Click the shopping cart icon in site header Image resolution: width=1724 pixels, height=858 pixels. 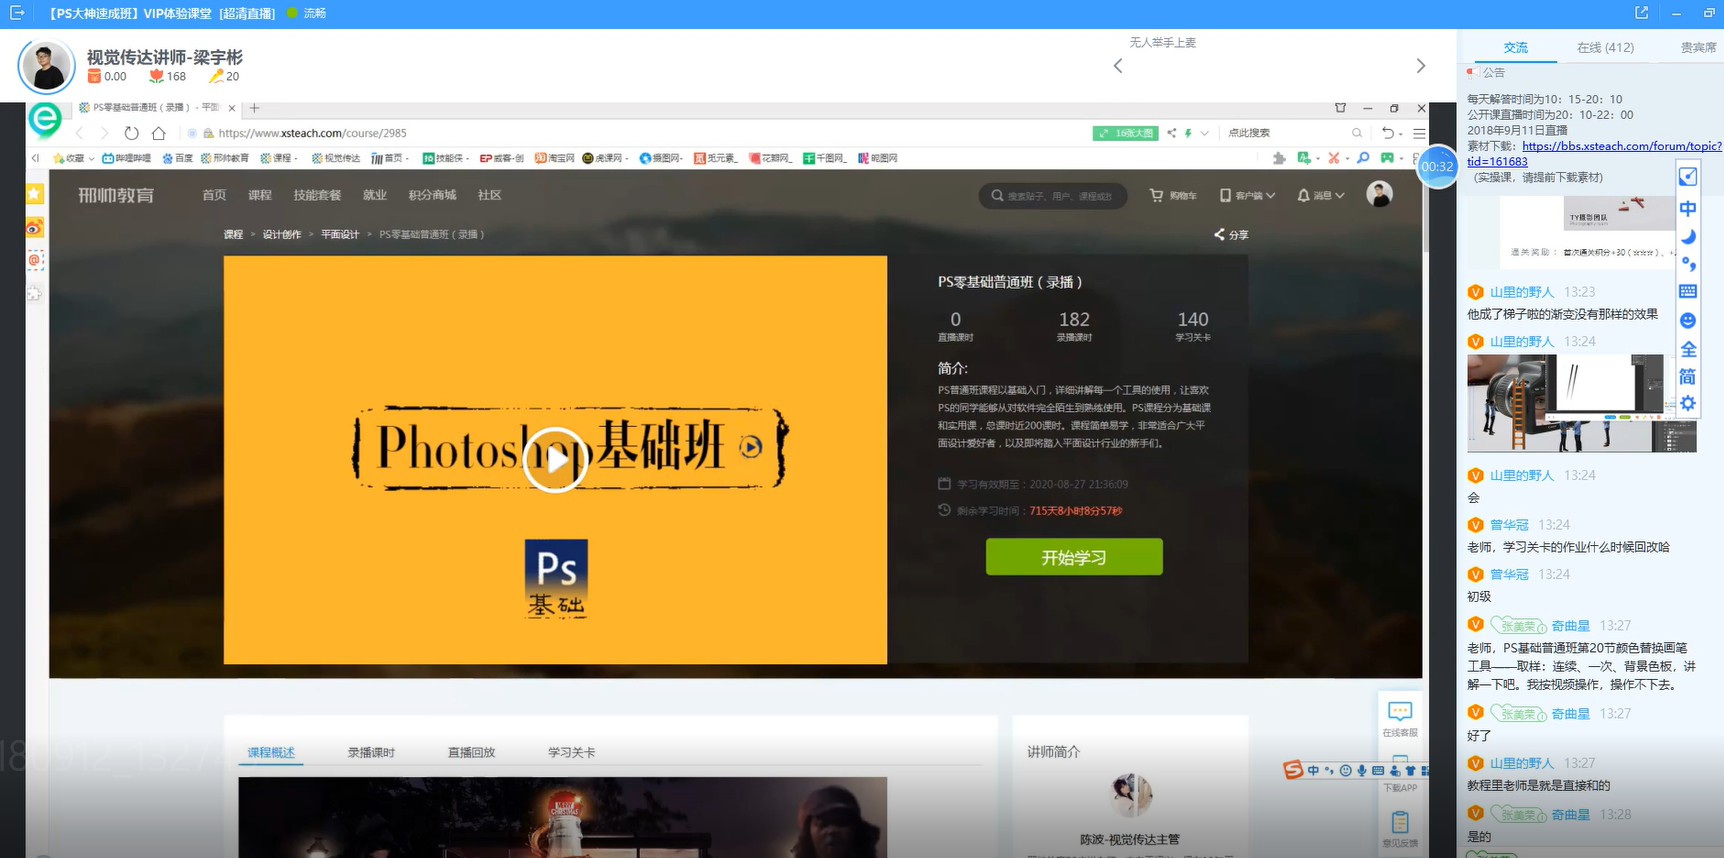pos(1157,195)
